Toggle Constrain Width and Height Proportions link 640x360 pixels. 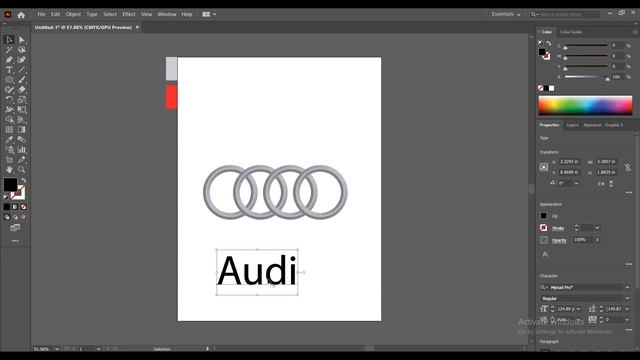(x=628, y=167)
